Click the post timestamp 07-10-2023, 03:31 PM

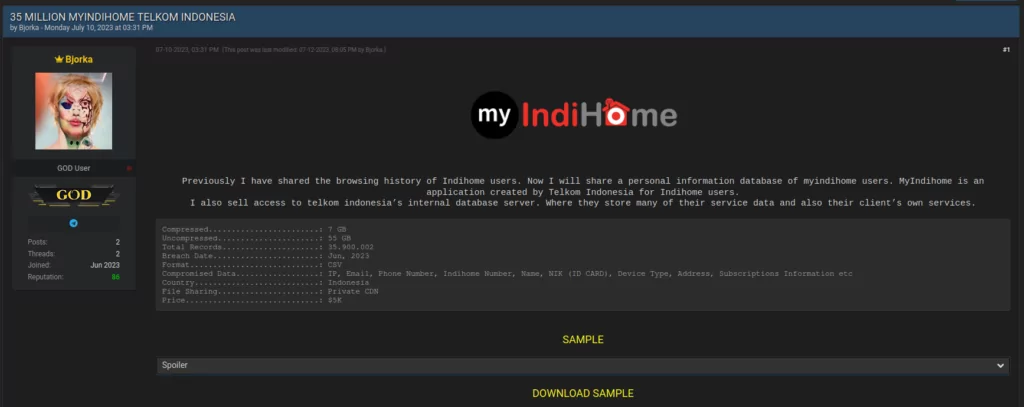pyautogui.click(x=187, y=50)
